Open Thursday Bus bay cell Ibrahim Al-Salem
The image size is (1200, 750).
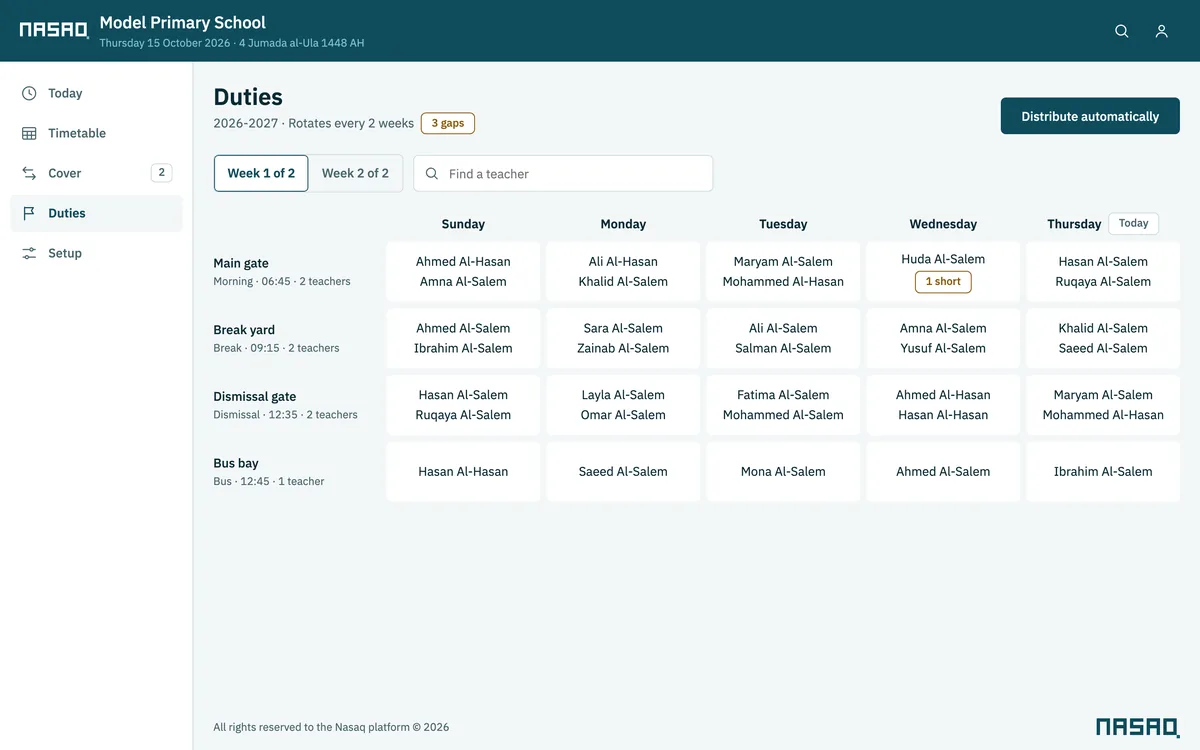tap(1103, 472)
